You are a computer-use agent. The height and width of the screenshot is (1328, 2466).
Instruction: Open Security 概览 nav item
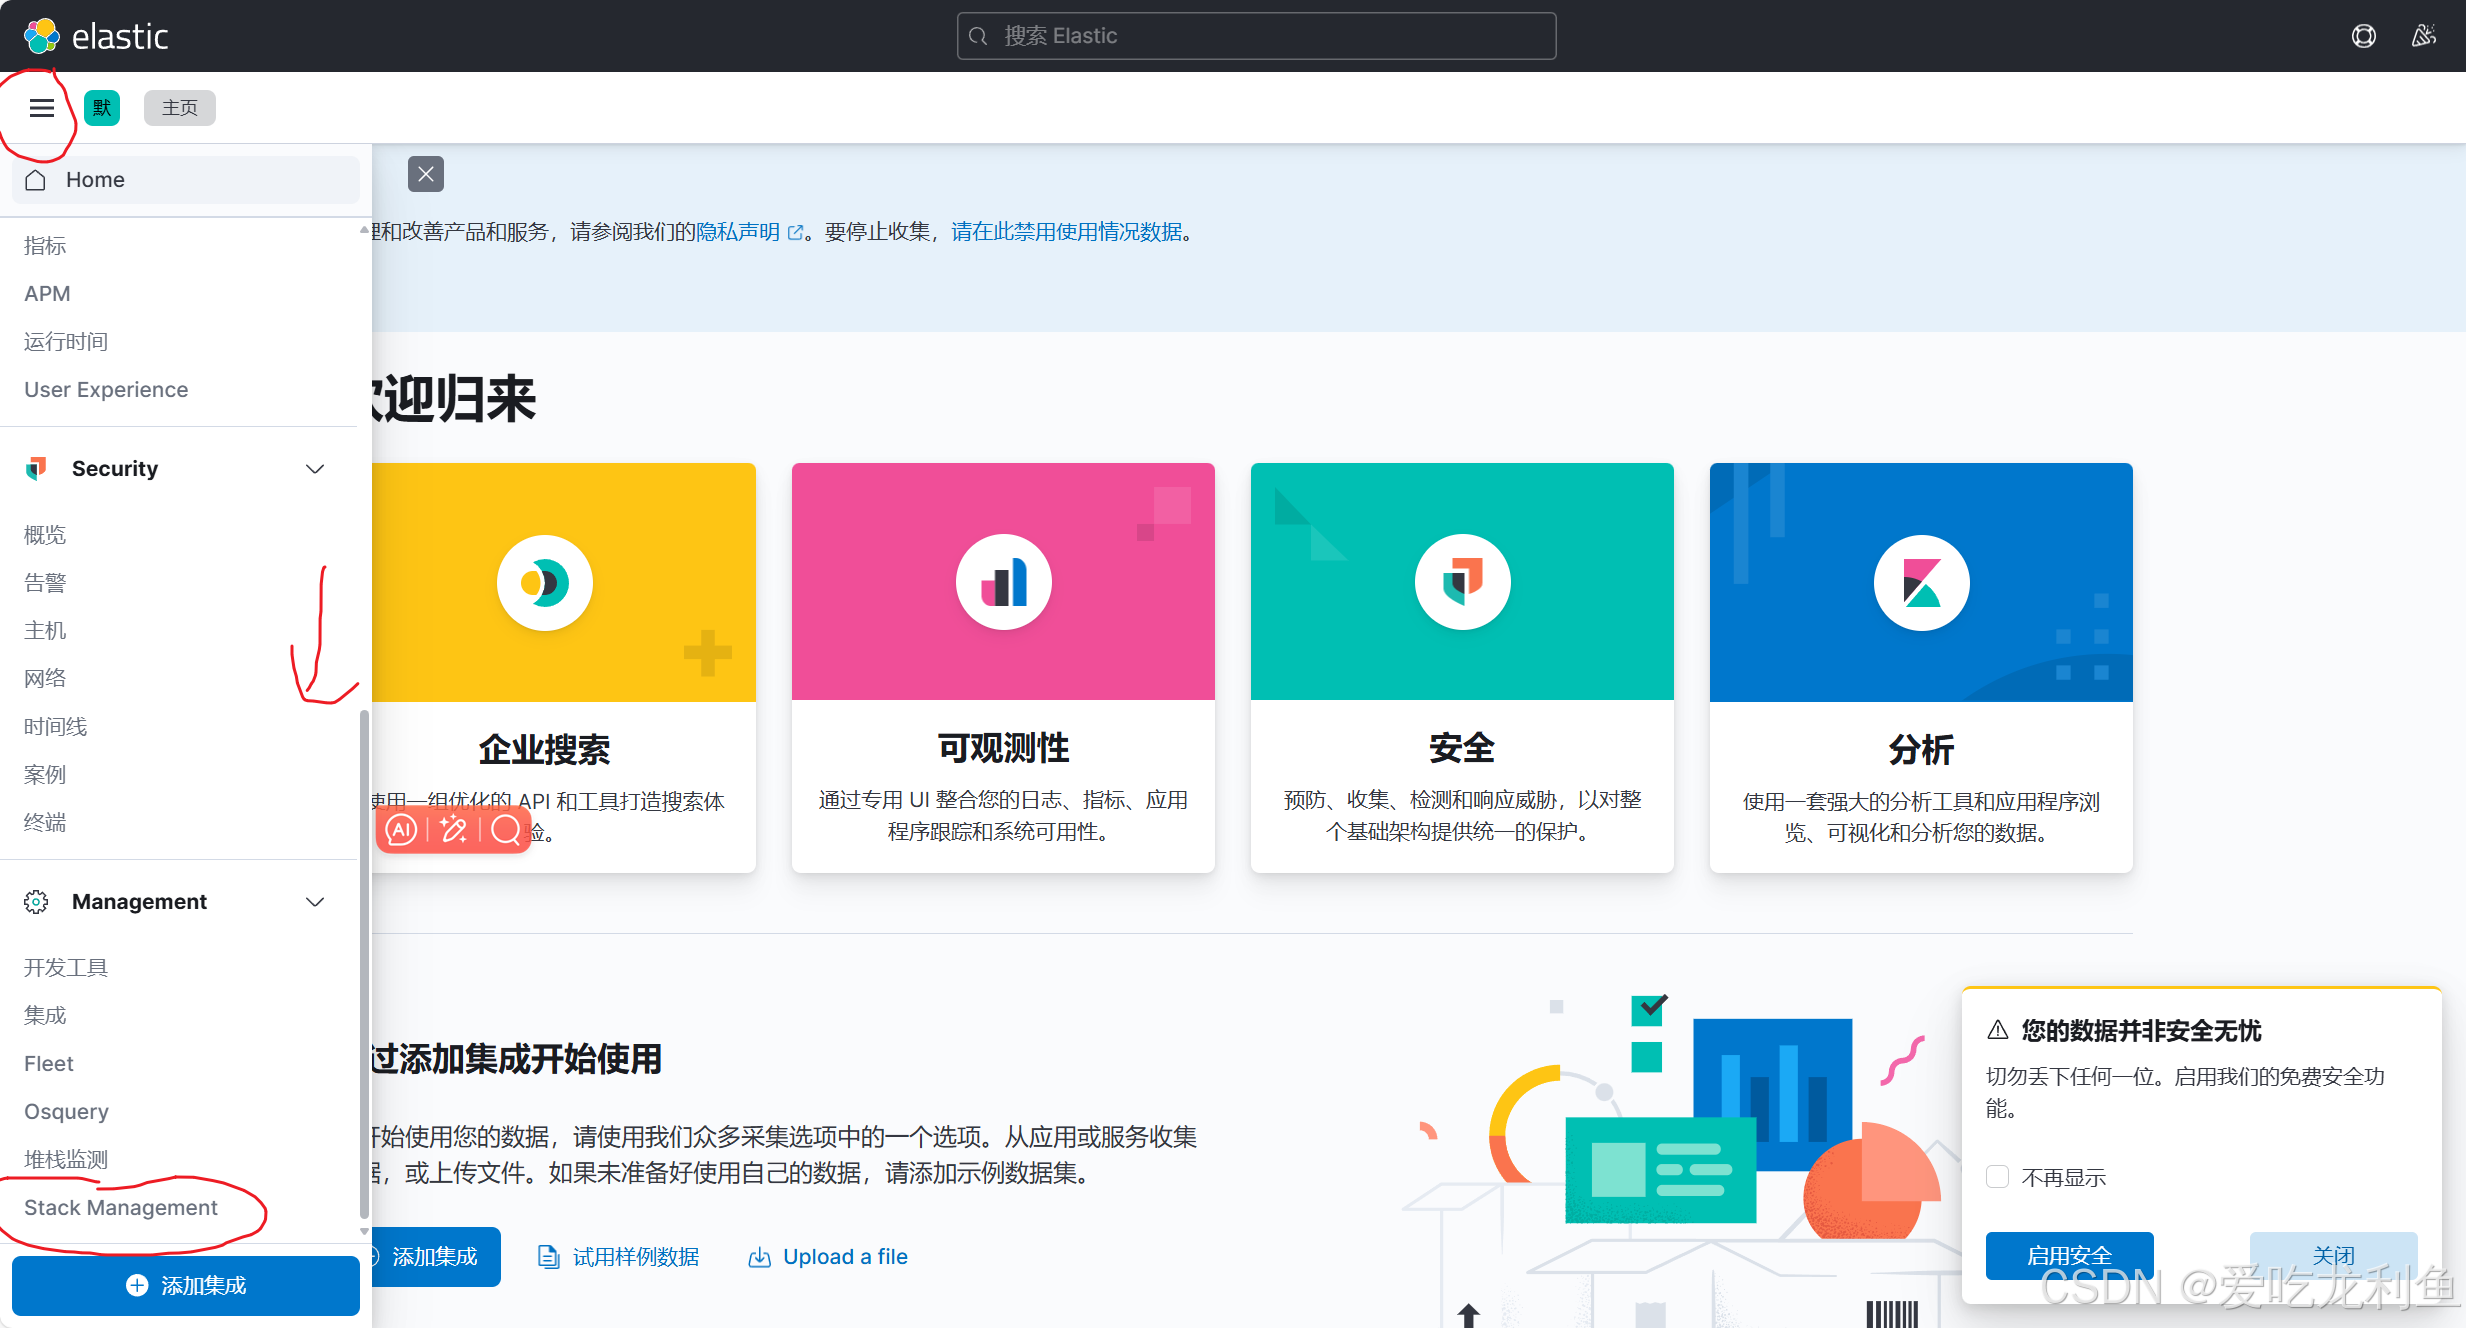[45, 535]
